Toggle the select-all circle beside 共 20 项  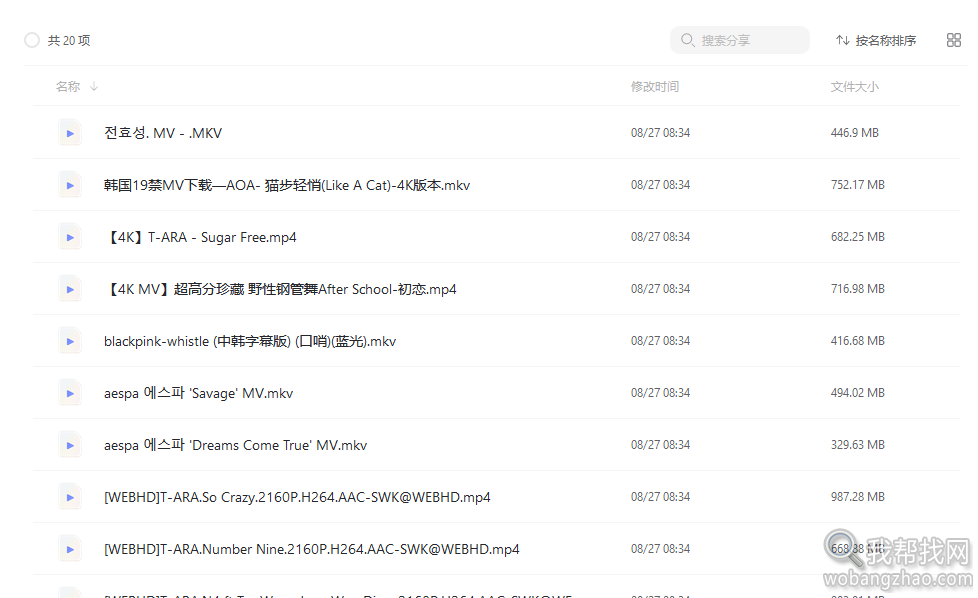(x=32, y=41)
